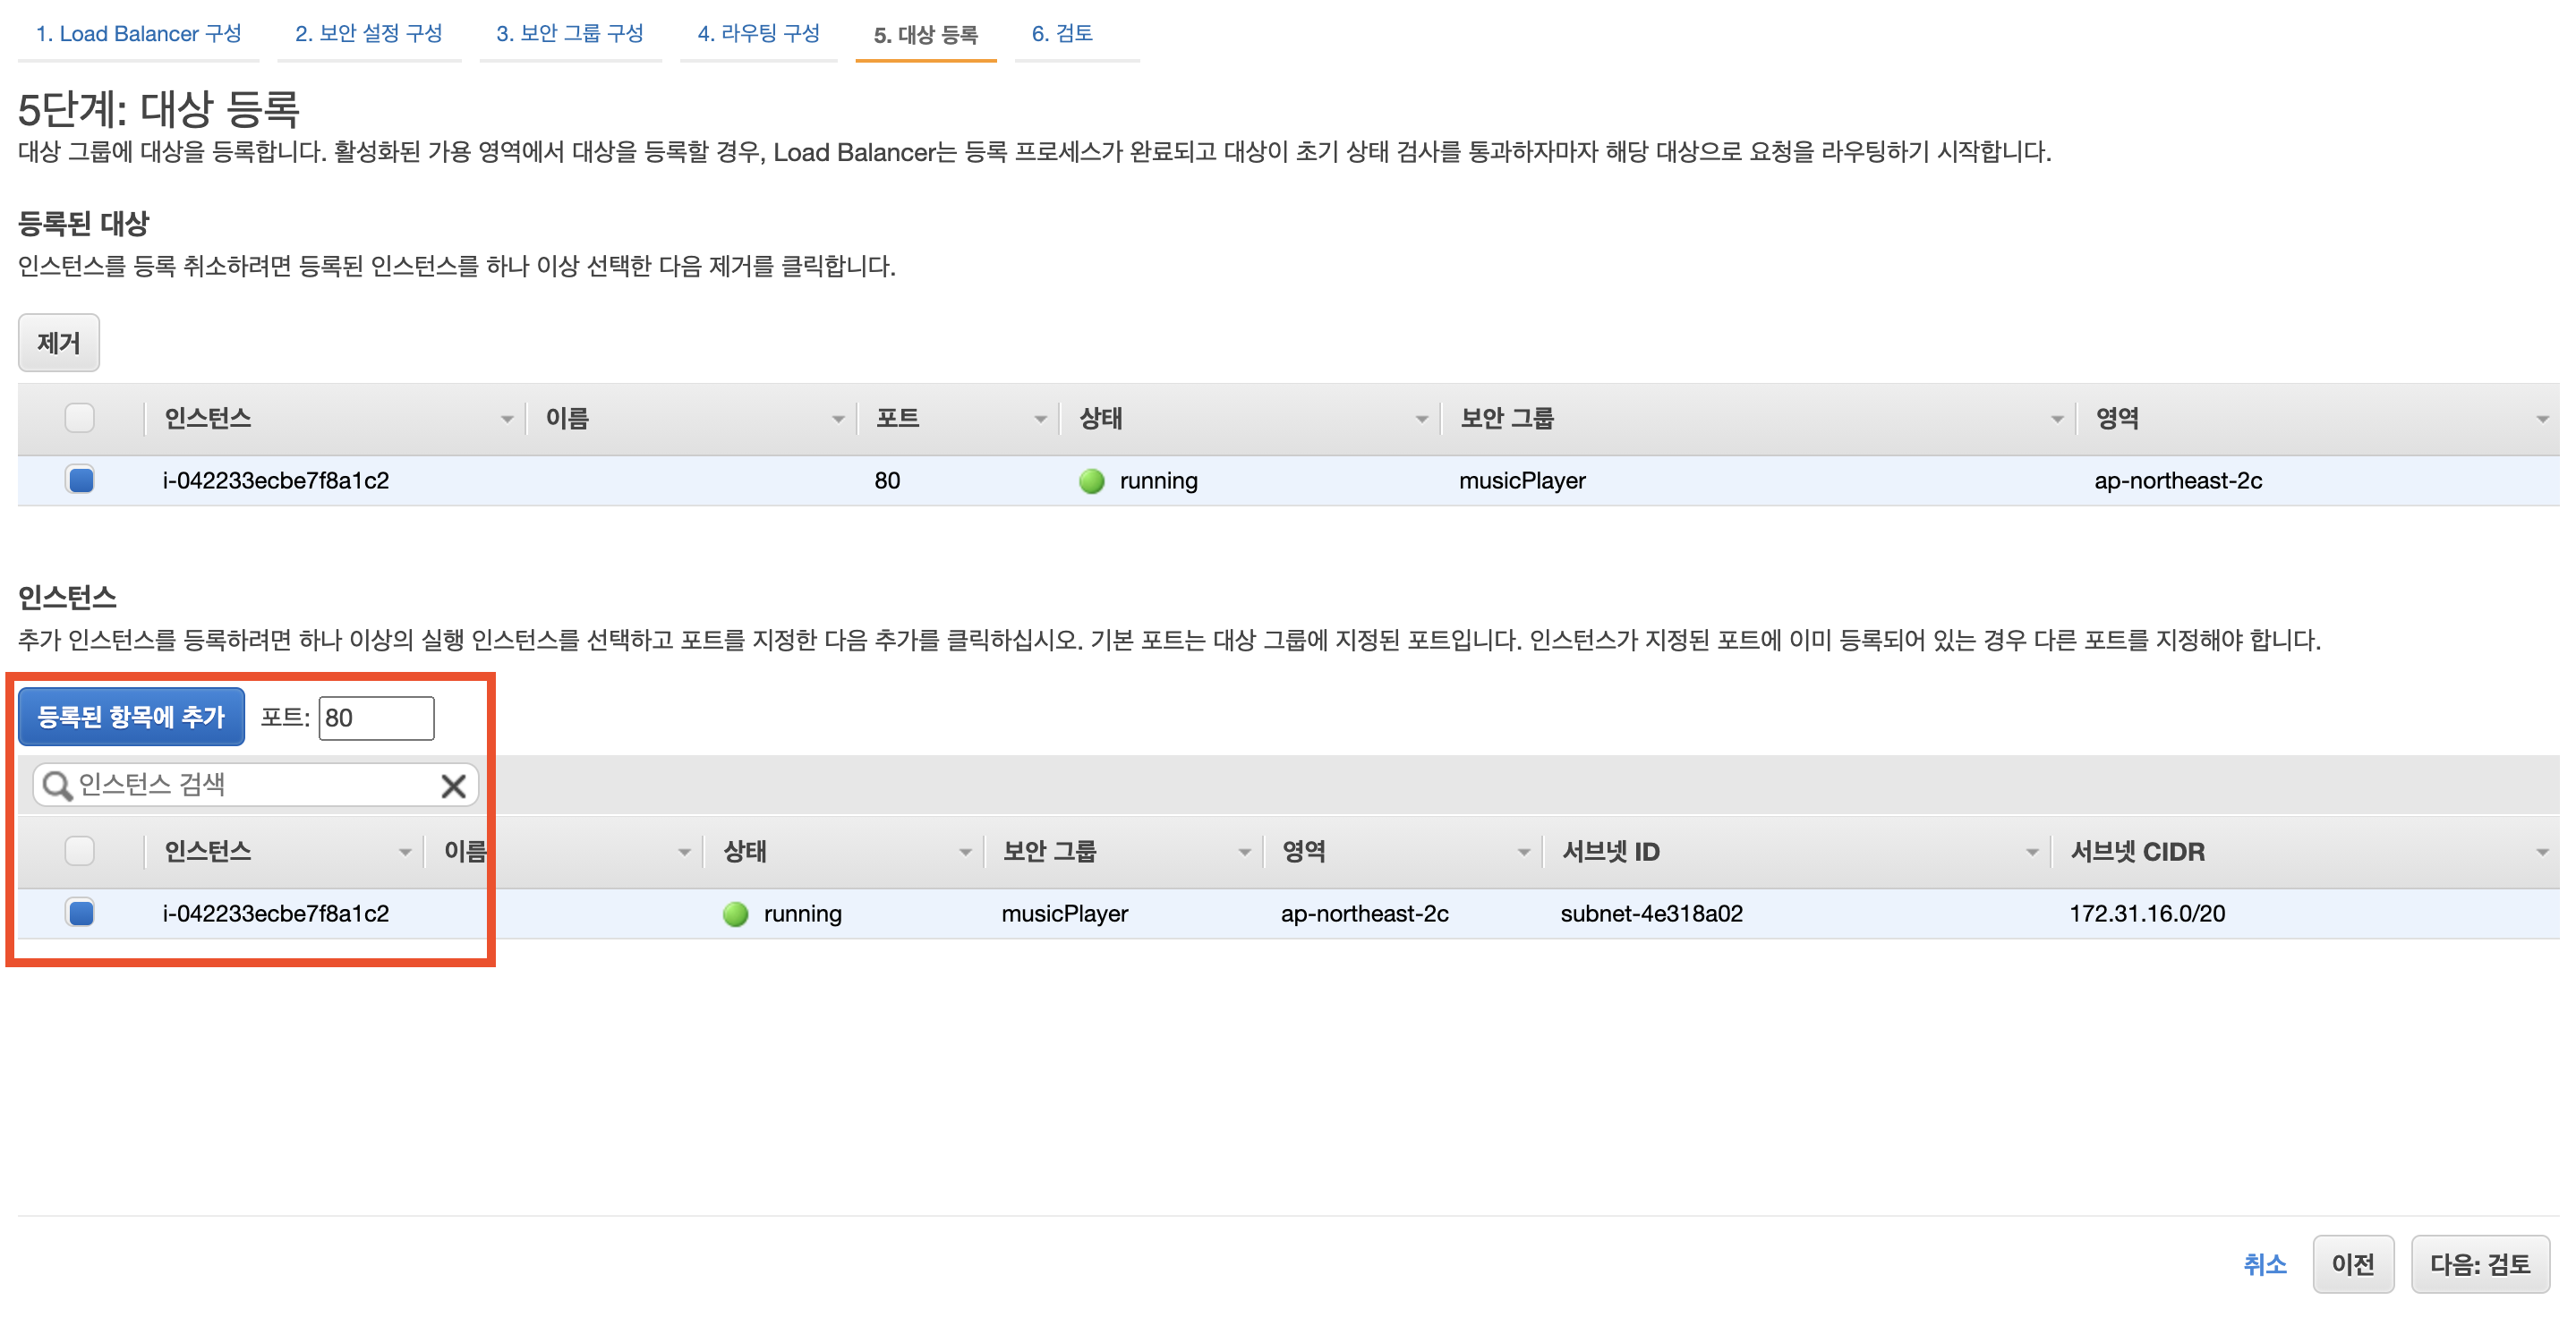This screenshot has width=2576, height=1326.
Task: Clear the instance search field with X
Action: click(453, 786)
